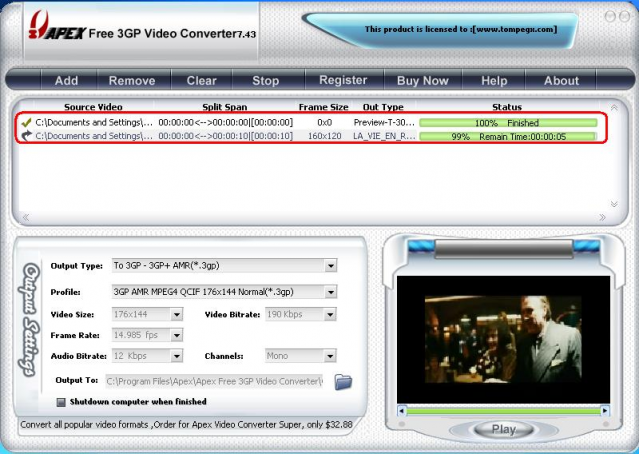
Task: Expand the Output Type dropdown
Action: (331, 266)
